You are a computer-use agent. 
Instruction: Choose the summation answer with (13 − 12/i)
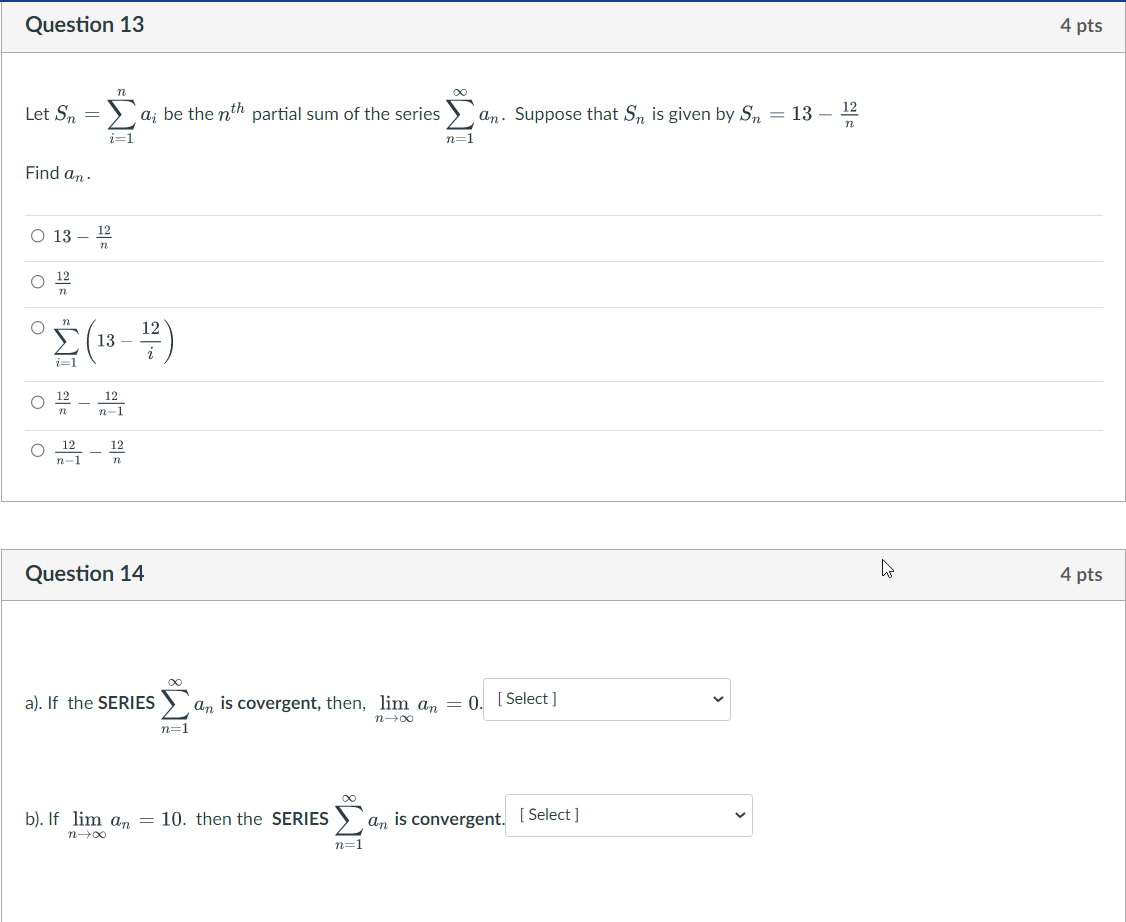pyautogui.click(x=37, y=326)
